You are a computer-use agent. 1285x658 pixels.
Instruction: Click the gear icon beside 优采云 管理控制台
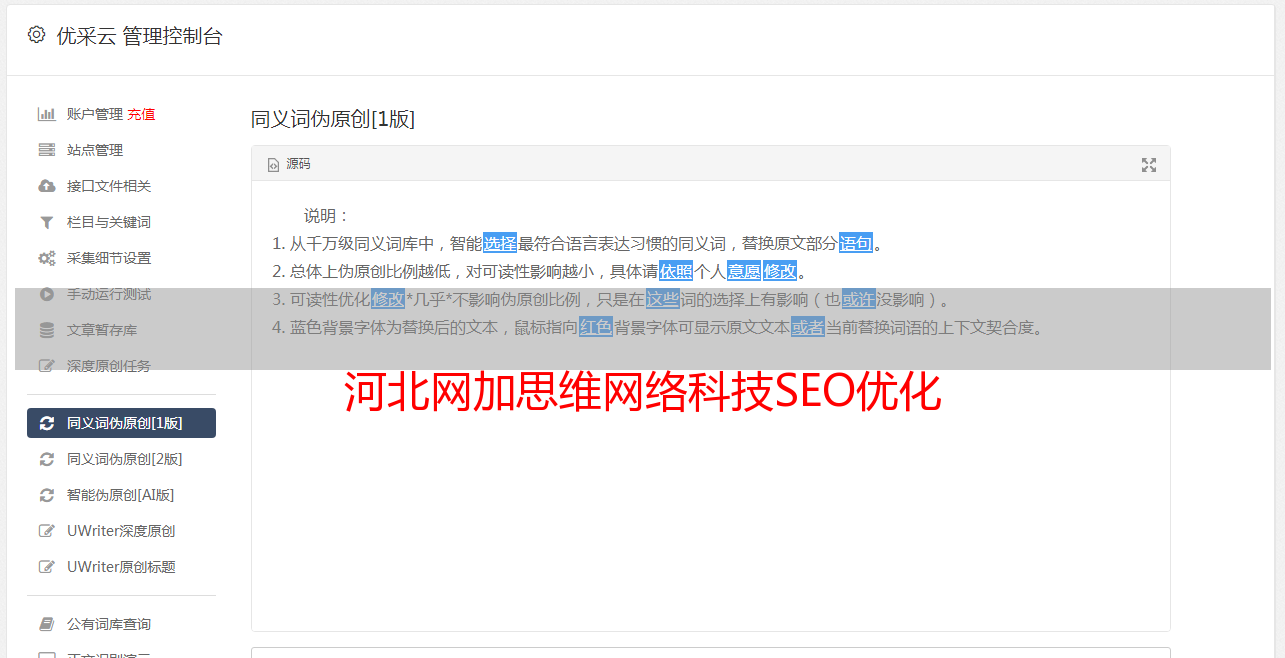(x=36, y=35)
